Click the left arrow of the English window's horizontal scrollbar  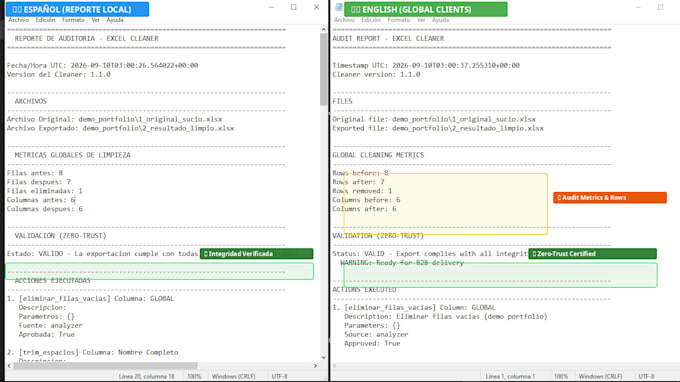(335, 366)
